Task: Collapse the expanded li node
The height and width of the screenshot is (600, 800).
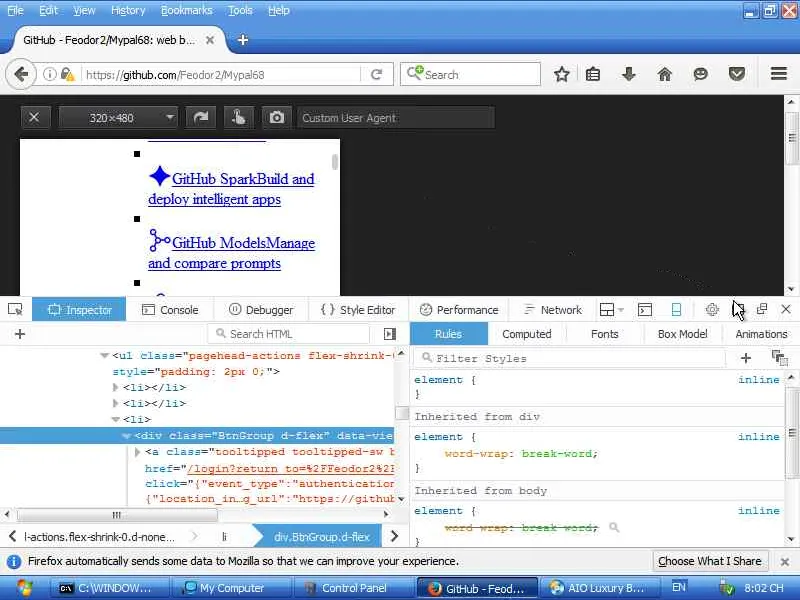Action: tap(116, 419)
